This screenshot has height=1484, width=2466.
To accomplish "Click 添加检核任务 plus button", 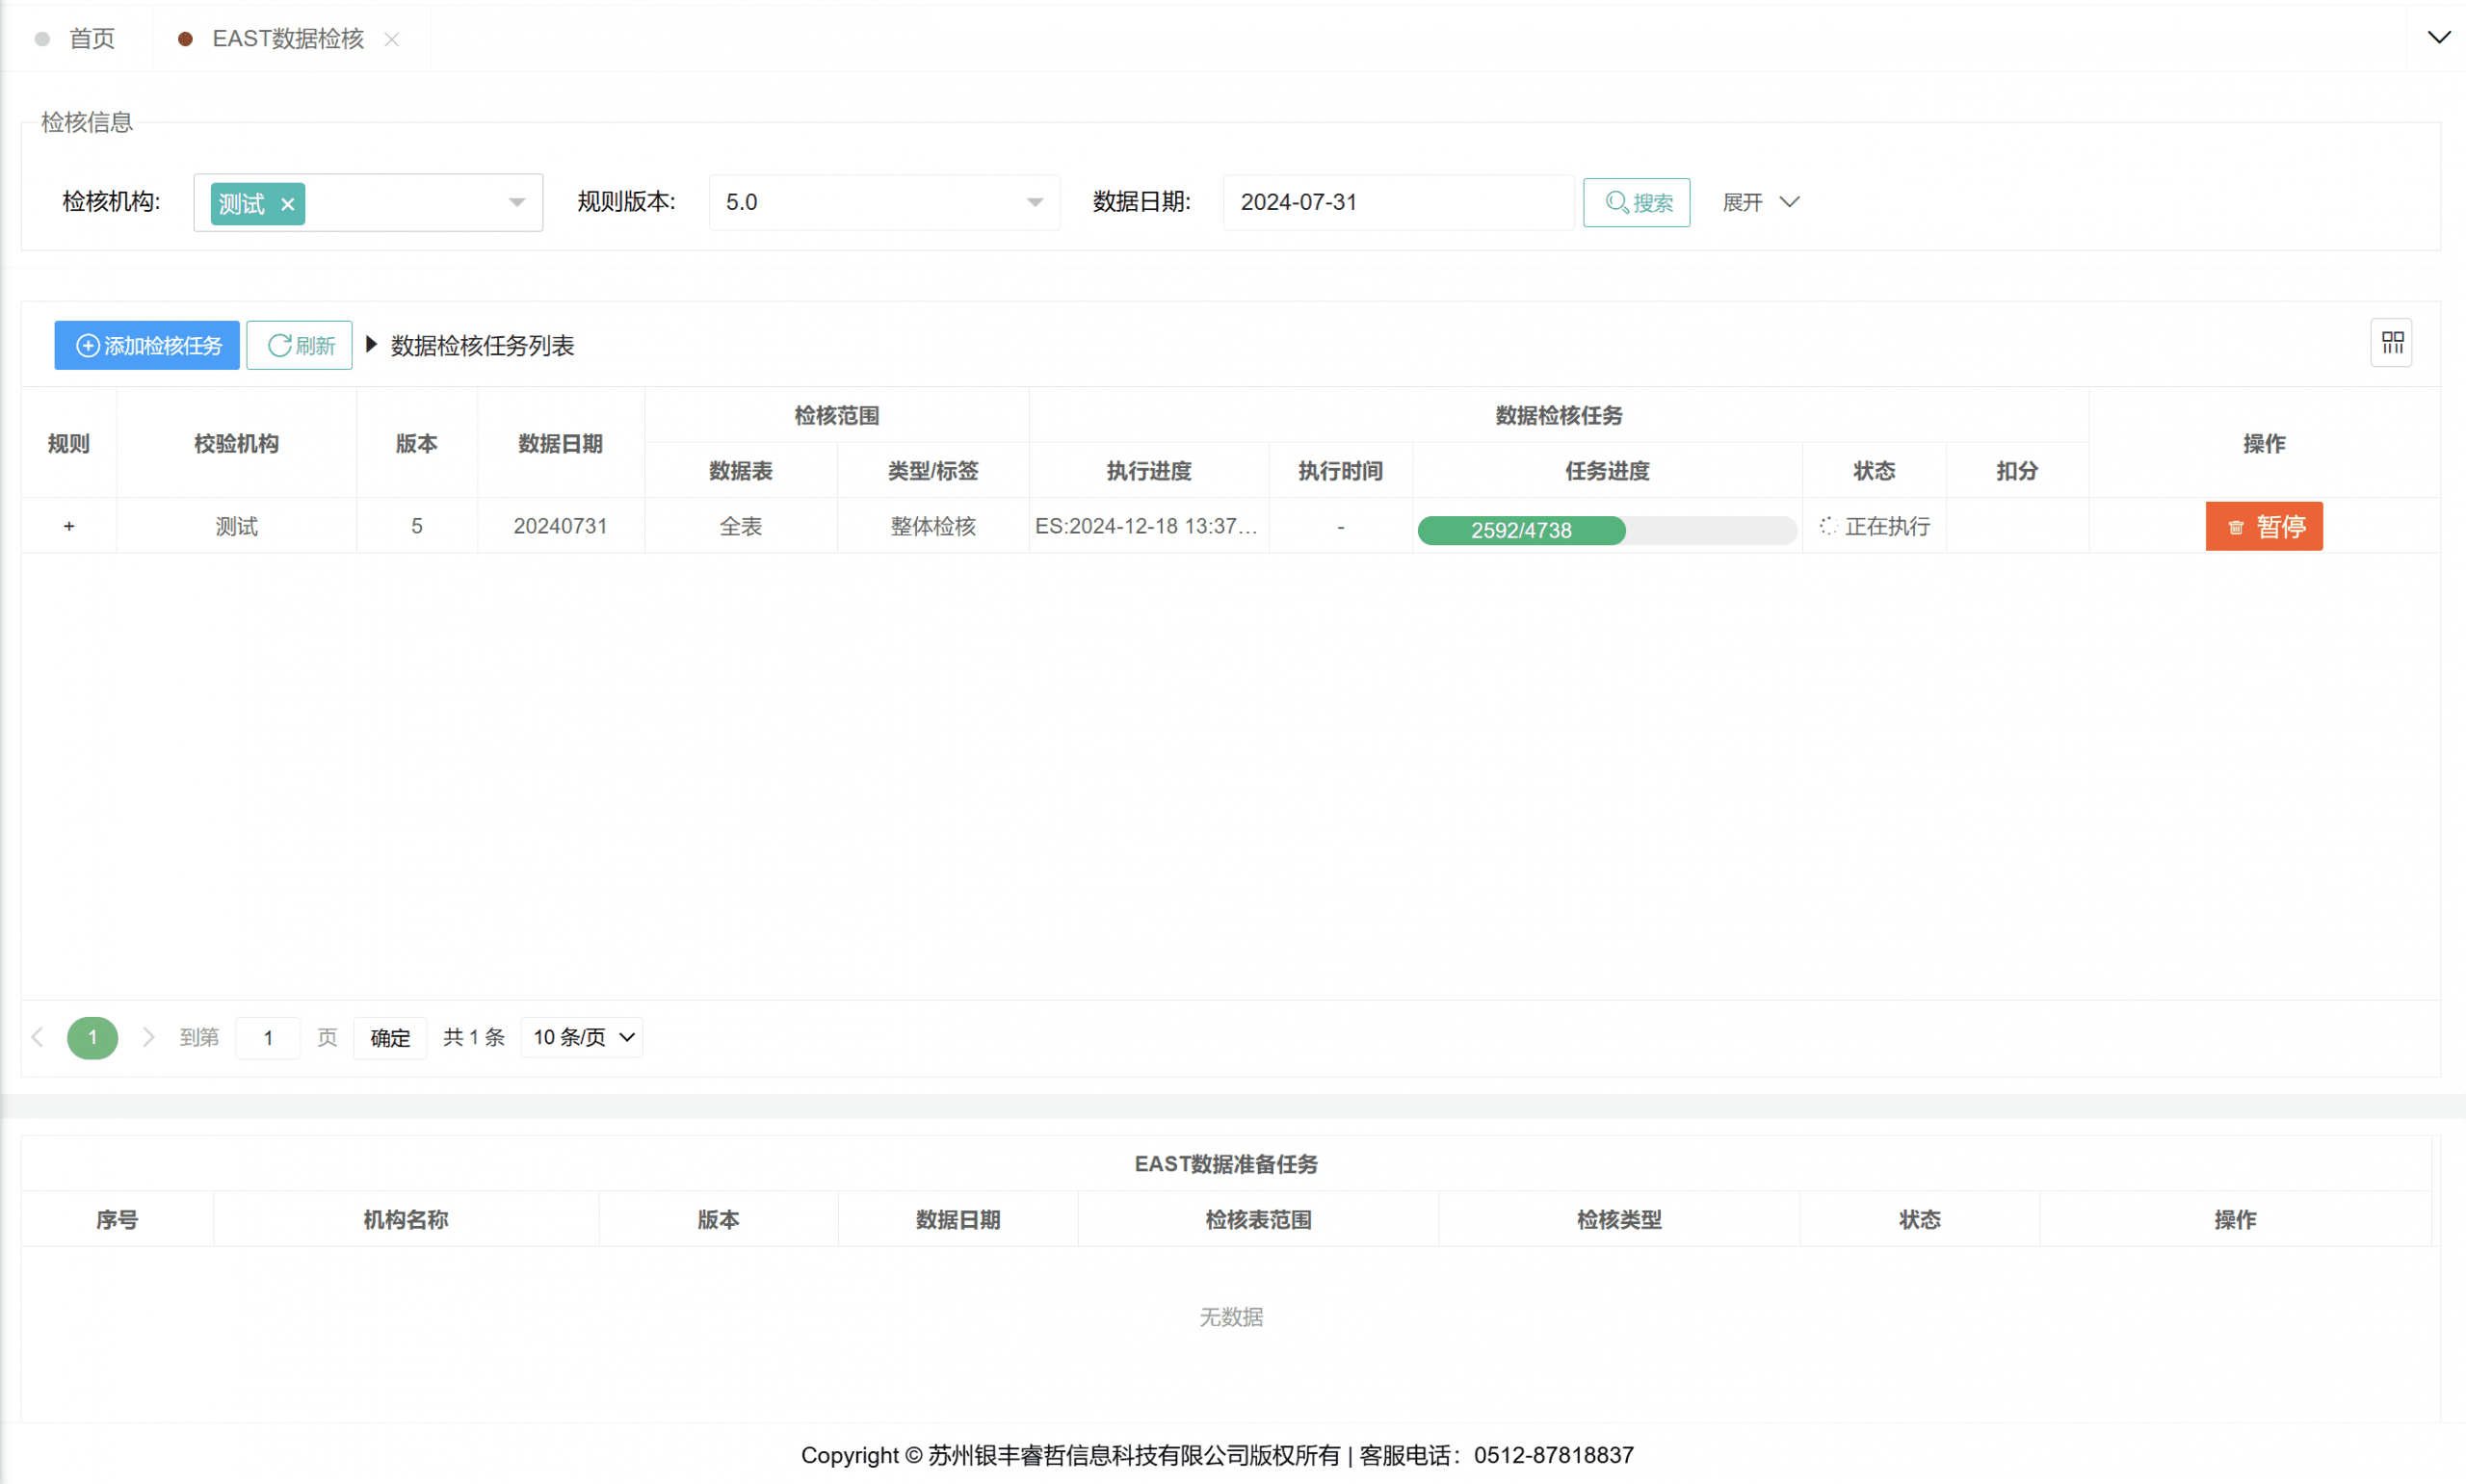I will coord(147,345).
